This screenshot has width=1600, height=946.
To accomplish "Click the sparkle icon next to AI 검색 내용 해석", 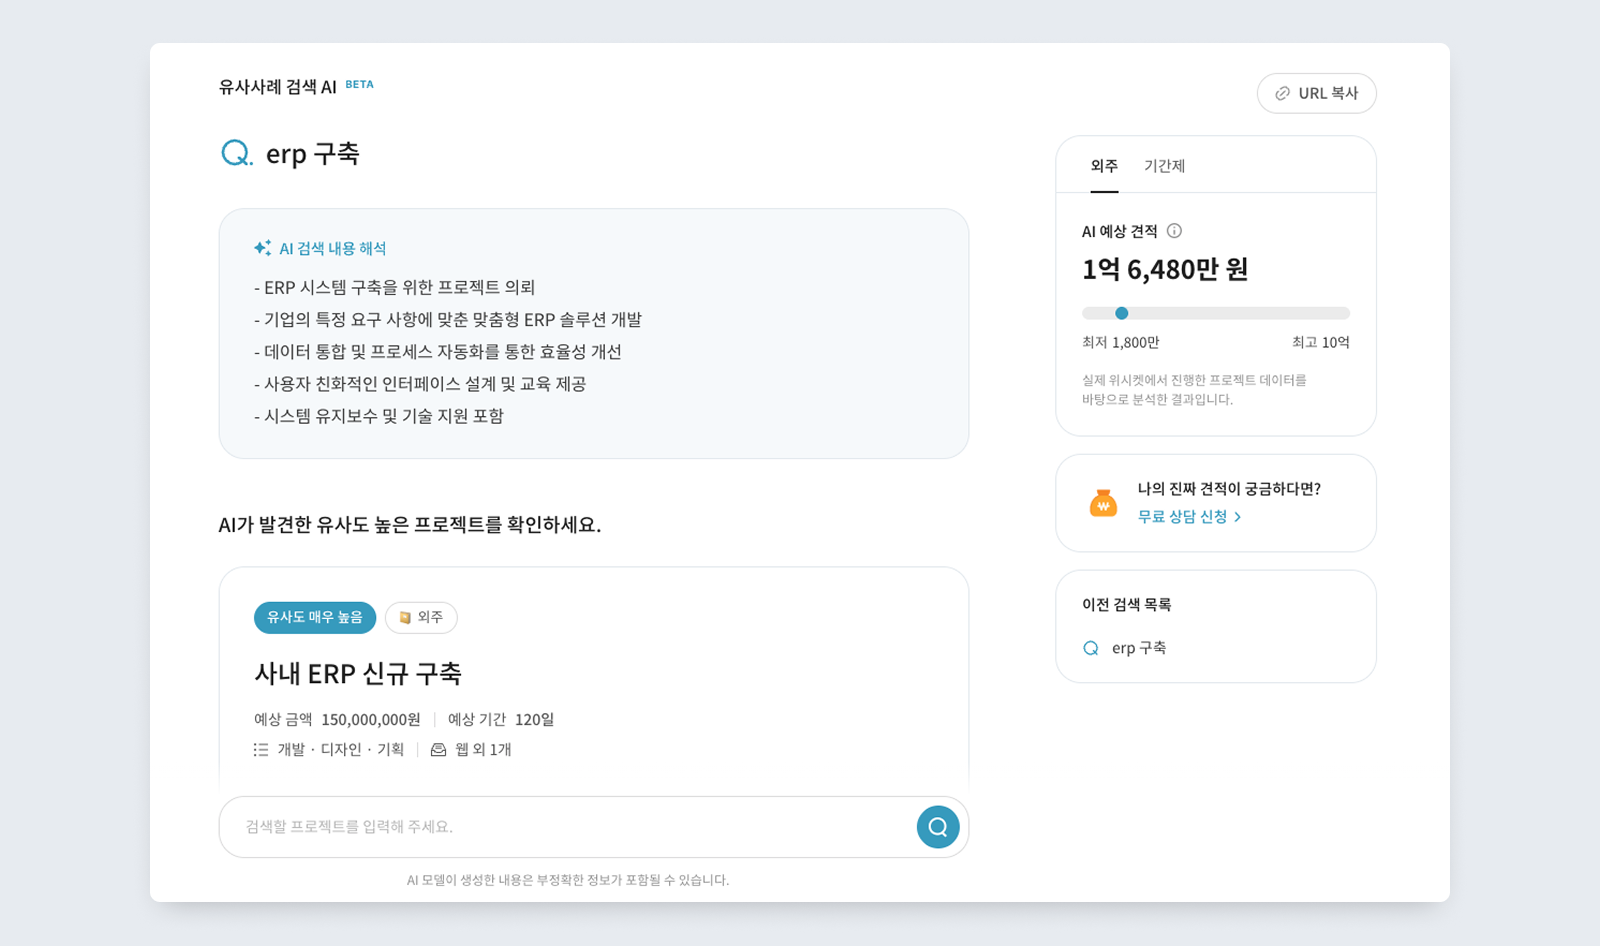I will [262, 246].
